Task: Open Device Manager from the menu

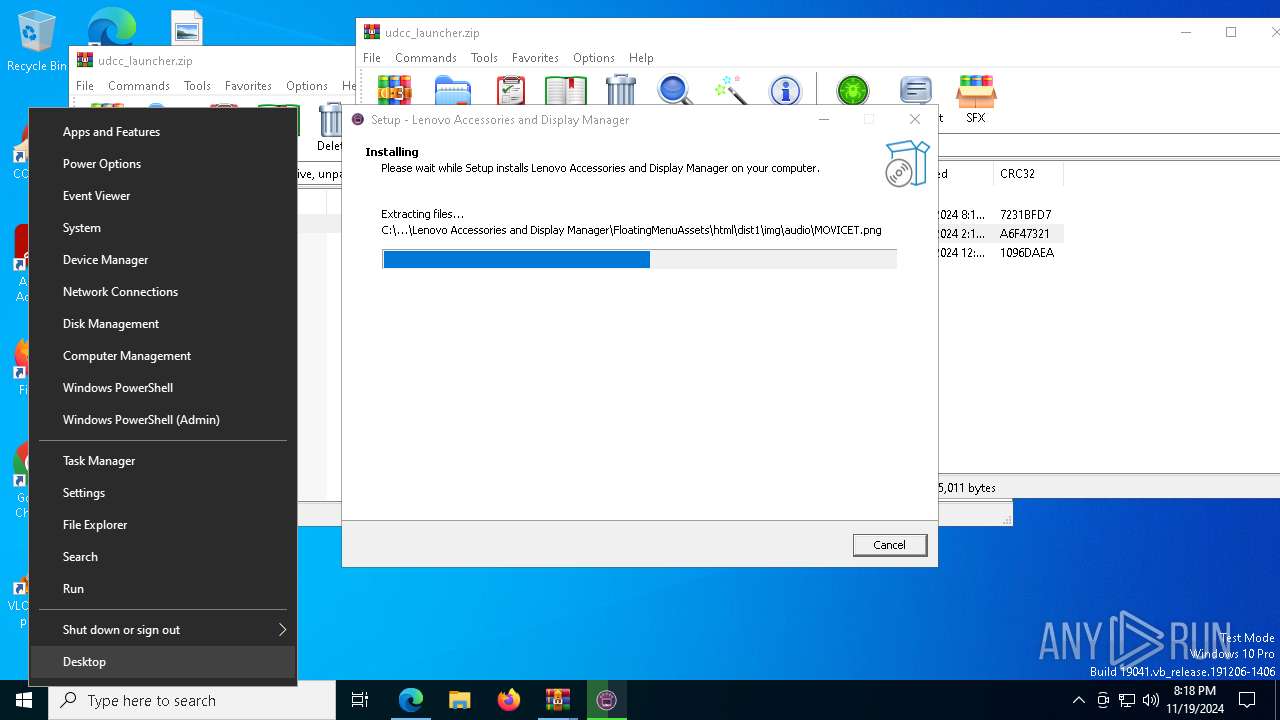Action: tap(163, 259)
